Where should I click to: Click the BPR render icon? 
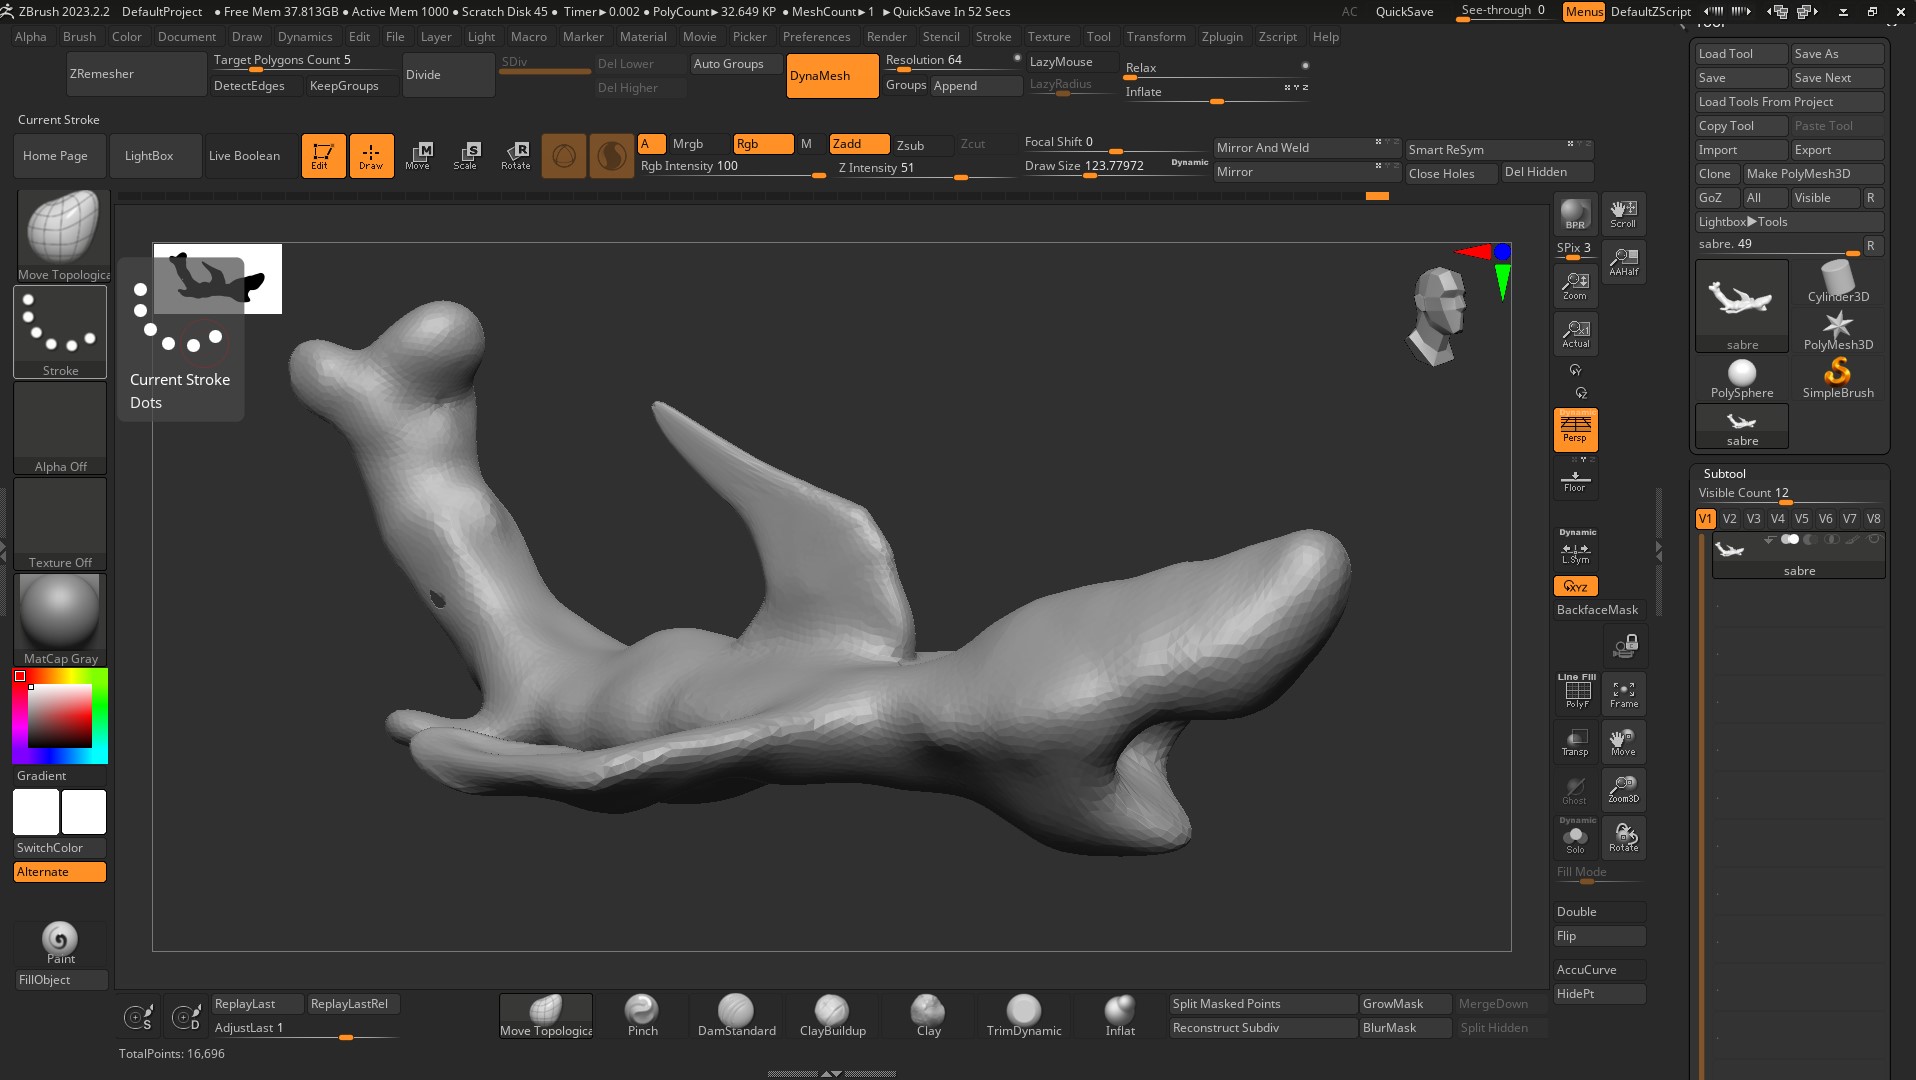click(x=1575, y=214)
